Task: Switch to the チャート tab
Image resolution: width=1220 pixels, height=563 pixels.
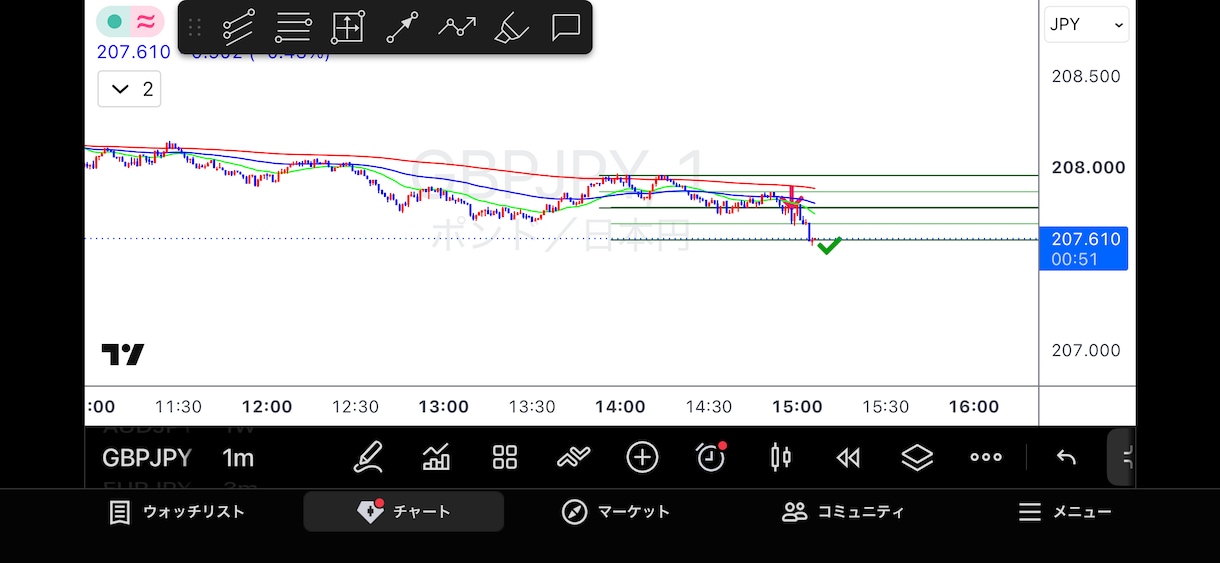Action: pyautogui.click(x=404, y=512)
